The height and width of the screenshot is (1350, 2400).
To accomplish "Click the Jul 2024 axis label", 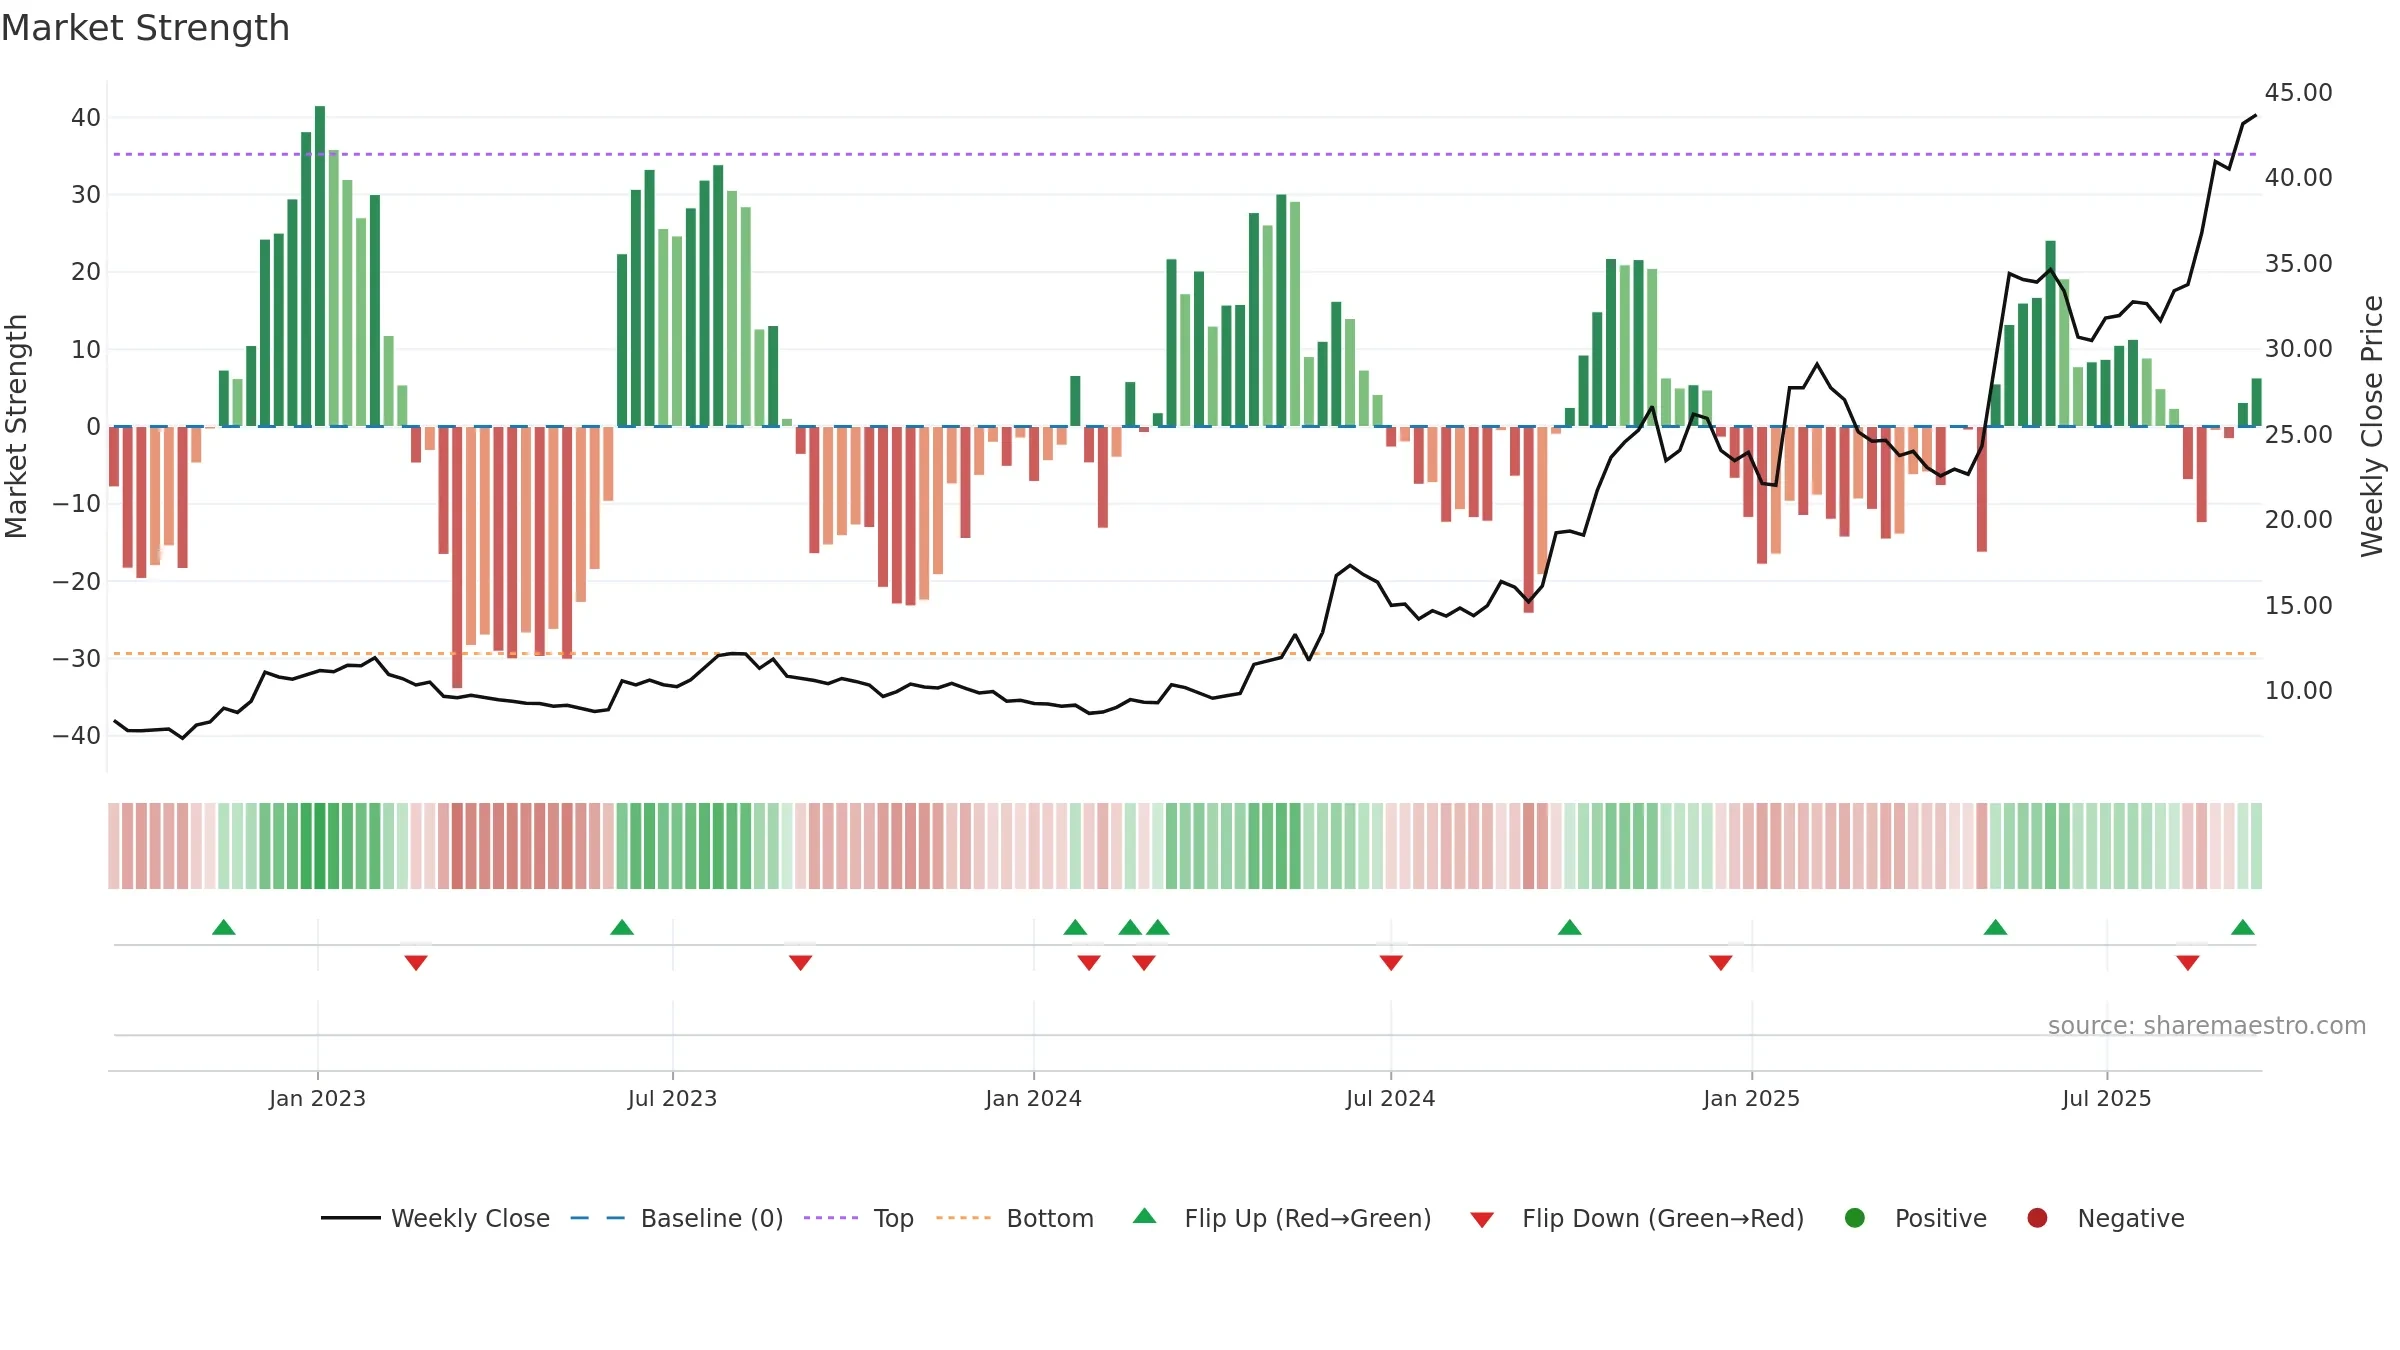I will click(1390, 1098).
